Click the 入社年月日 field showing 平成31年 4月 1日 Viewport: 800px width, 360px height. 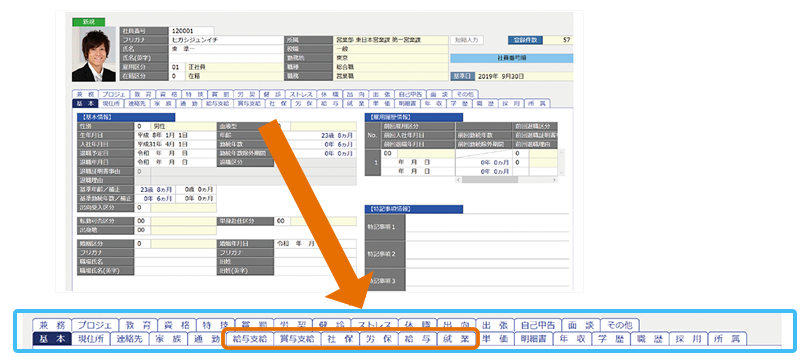[x=176, y=144]
